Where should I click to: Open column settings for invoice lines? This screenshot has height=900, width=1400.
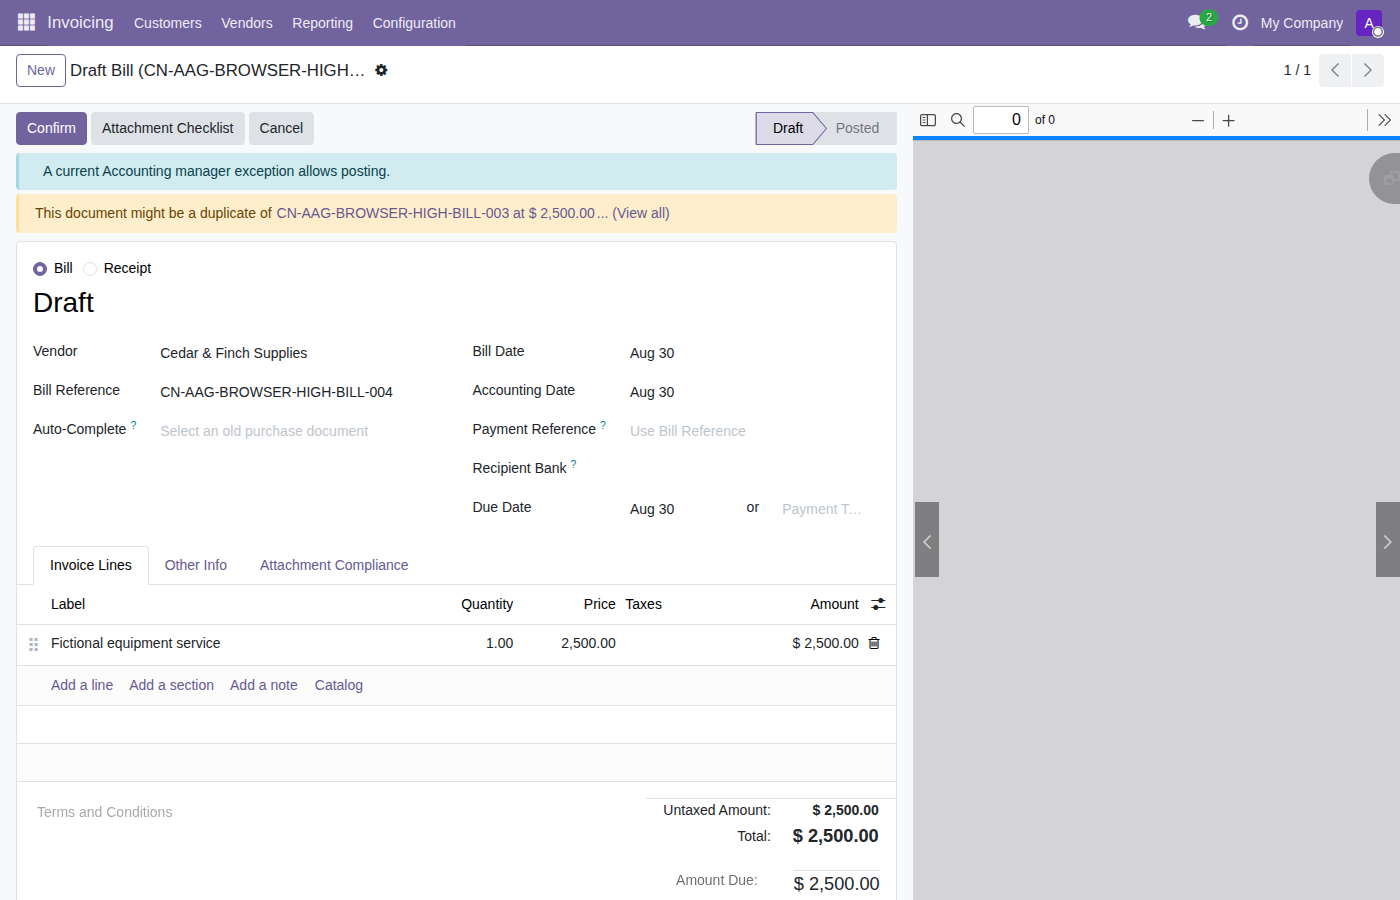(878, 604)
